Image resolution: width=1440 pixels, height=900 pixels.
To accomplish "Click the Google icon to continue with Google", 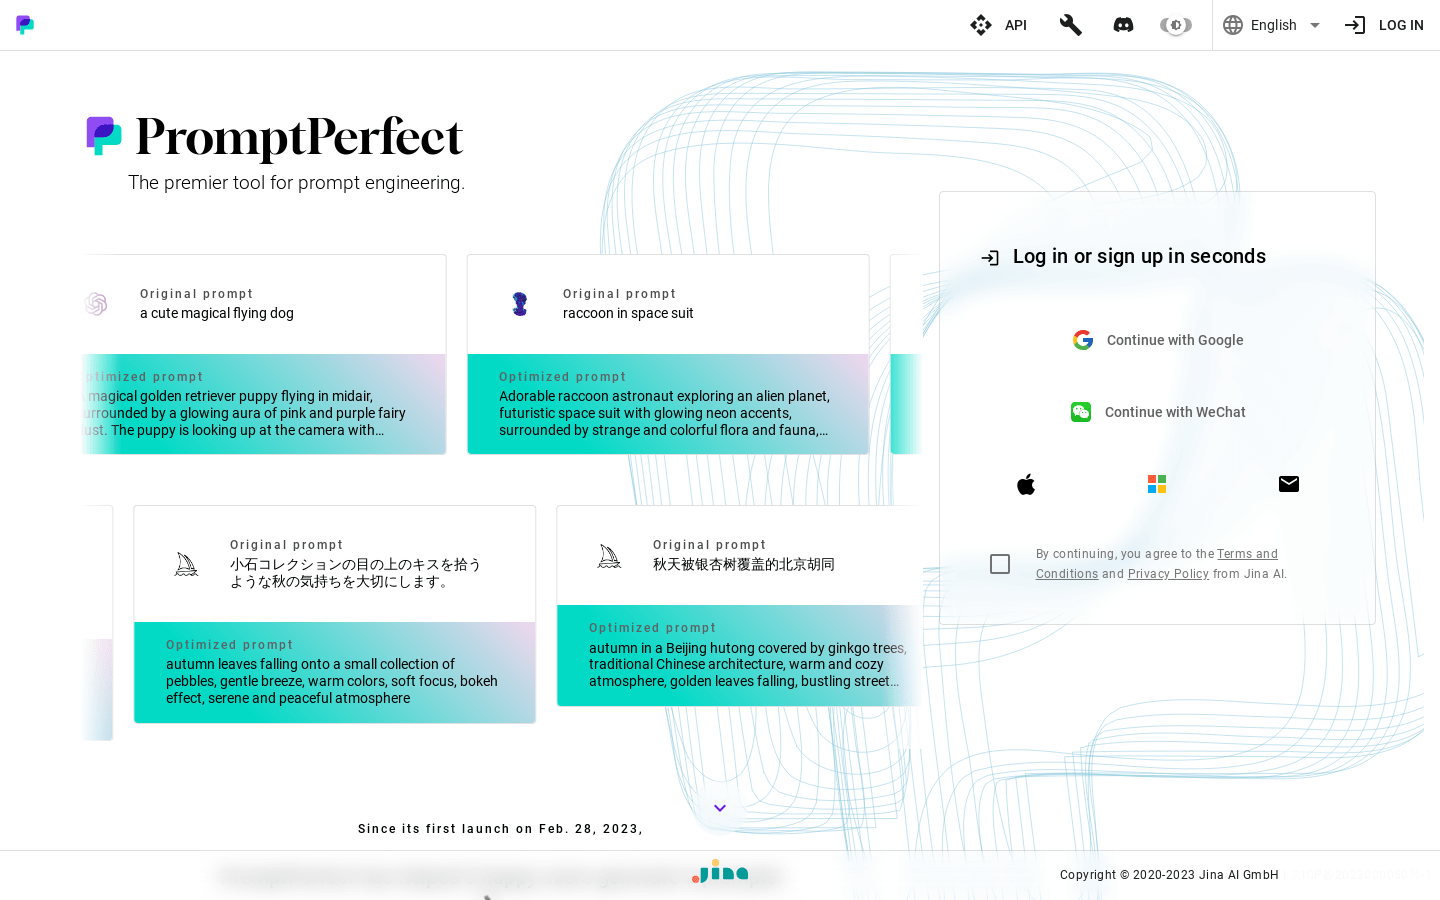I will click(x=1083, y=340).
